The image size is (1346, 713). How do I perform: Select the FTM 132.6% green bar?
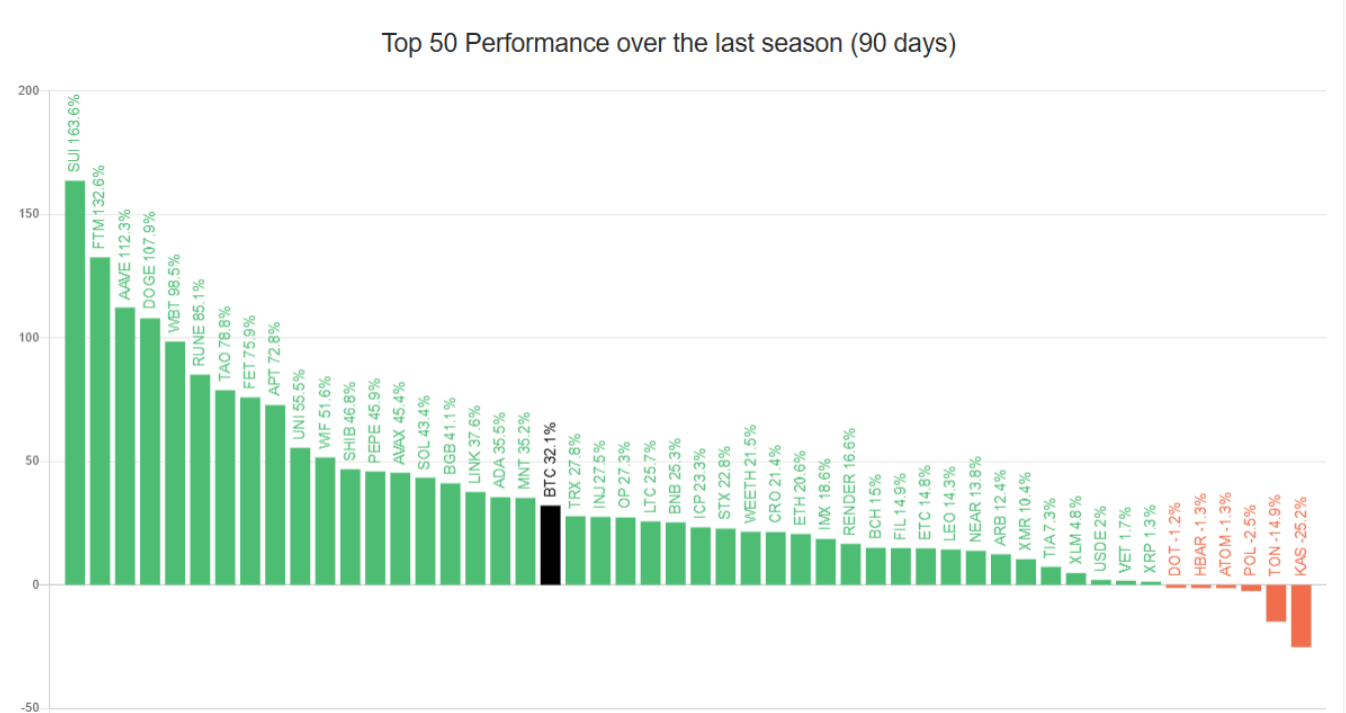[x=100, y=420]
